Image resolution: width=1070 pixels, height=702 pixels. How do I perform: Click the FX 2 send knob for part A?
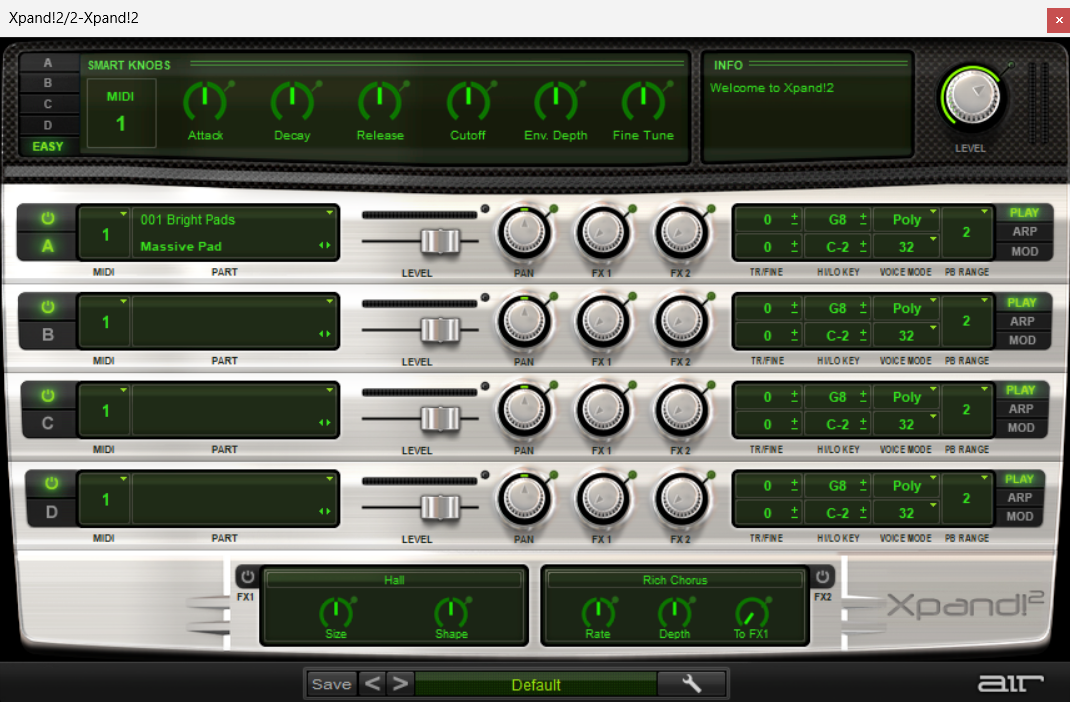tap(682, 233)
